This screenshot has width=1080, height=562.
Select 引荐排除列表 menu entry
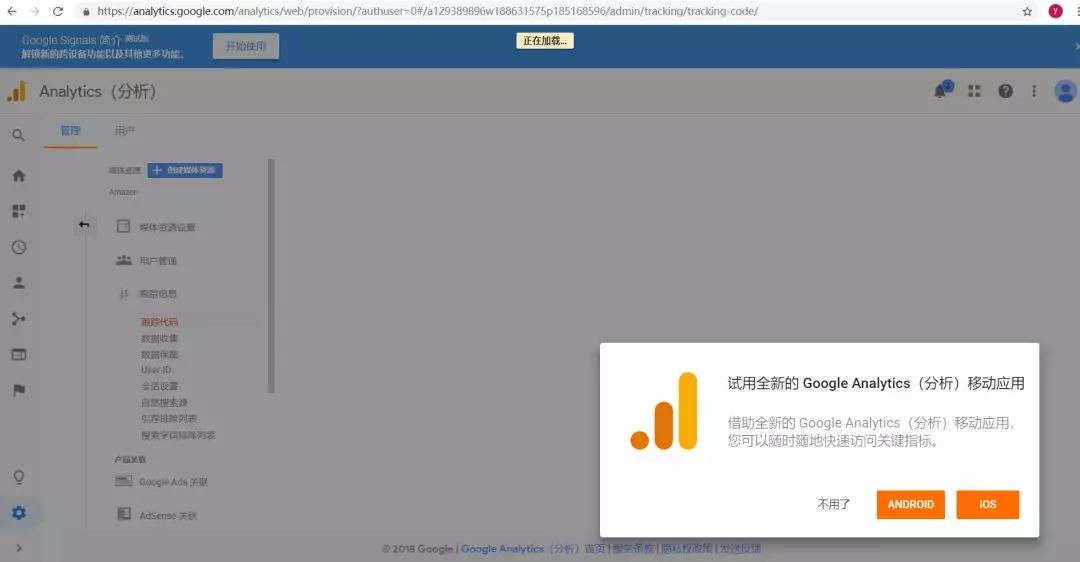point(169,418)
